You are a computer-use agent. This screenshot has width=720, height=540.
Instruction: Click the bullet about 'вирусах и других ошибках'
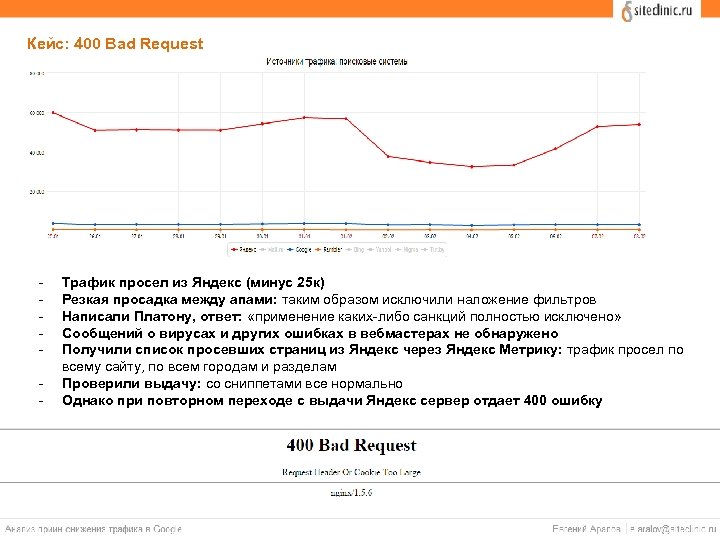tap(310, 333)
